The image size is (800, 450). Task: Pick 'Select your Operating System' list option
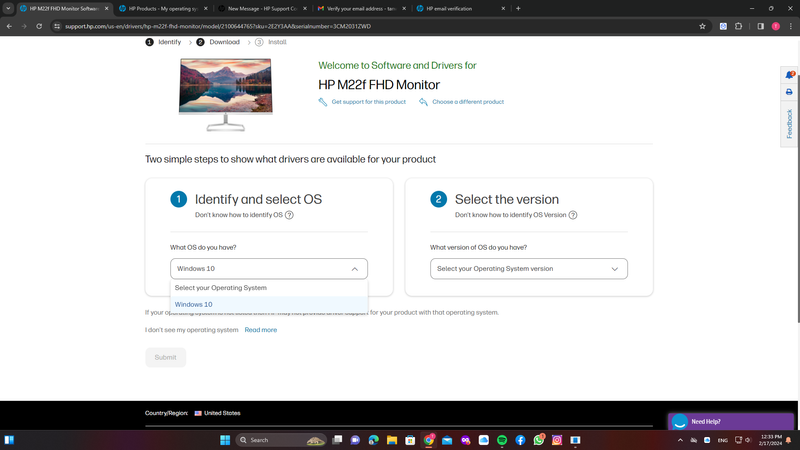269,288
